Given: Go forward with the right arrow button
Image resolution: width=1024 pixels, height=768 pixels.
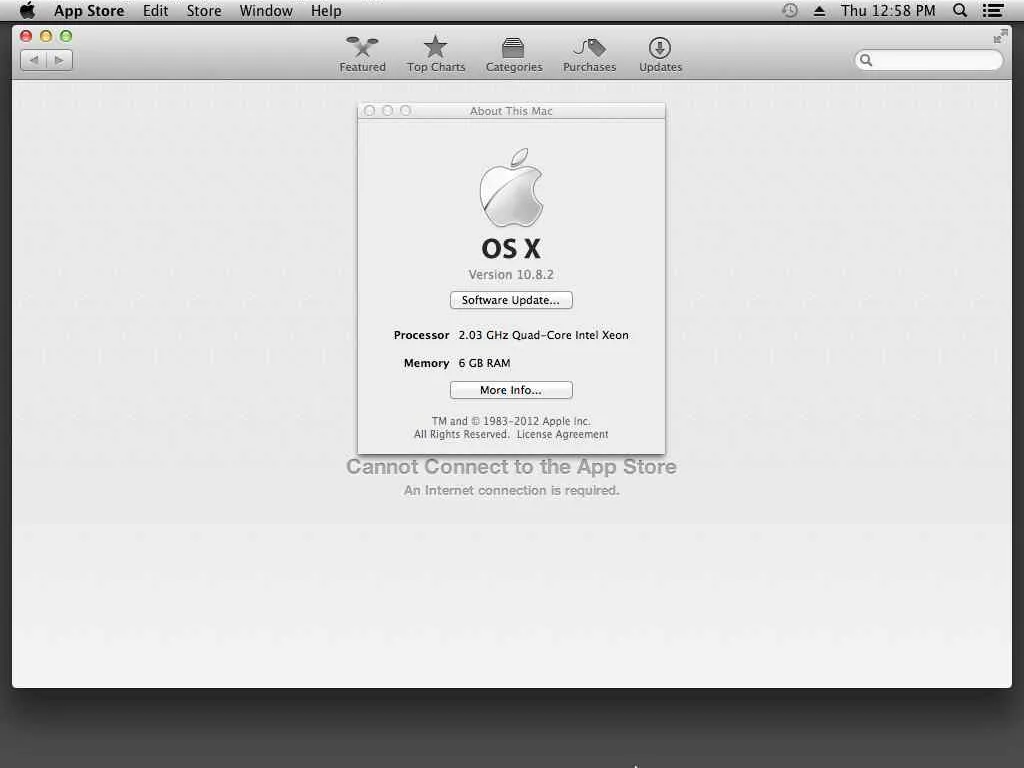Looking at the screenshot, I should (59, 60).
